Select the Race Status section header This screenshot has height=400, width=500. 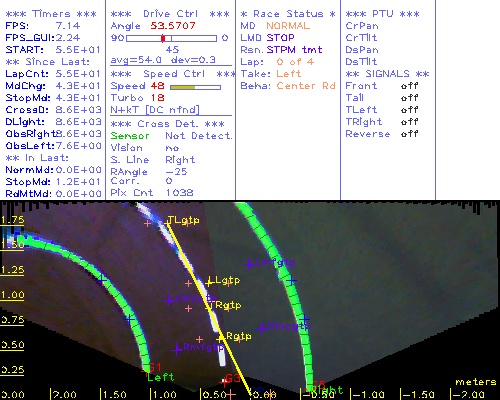click(x=288, y=14)
